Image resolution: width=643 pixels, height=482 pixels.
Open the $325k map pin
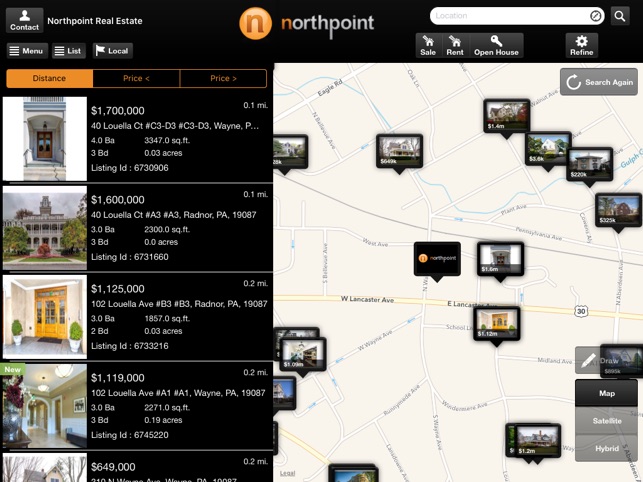[618, 210]
